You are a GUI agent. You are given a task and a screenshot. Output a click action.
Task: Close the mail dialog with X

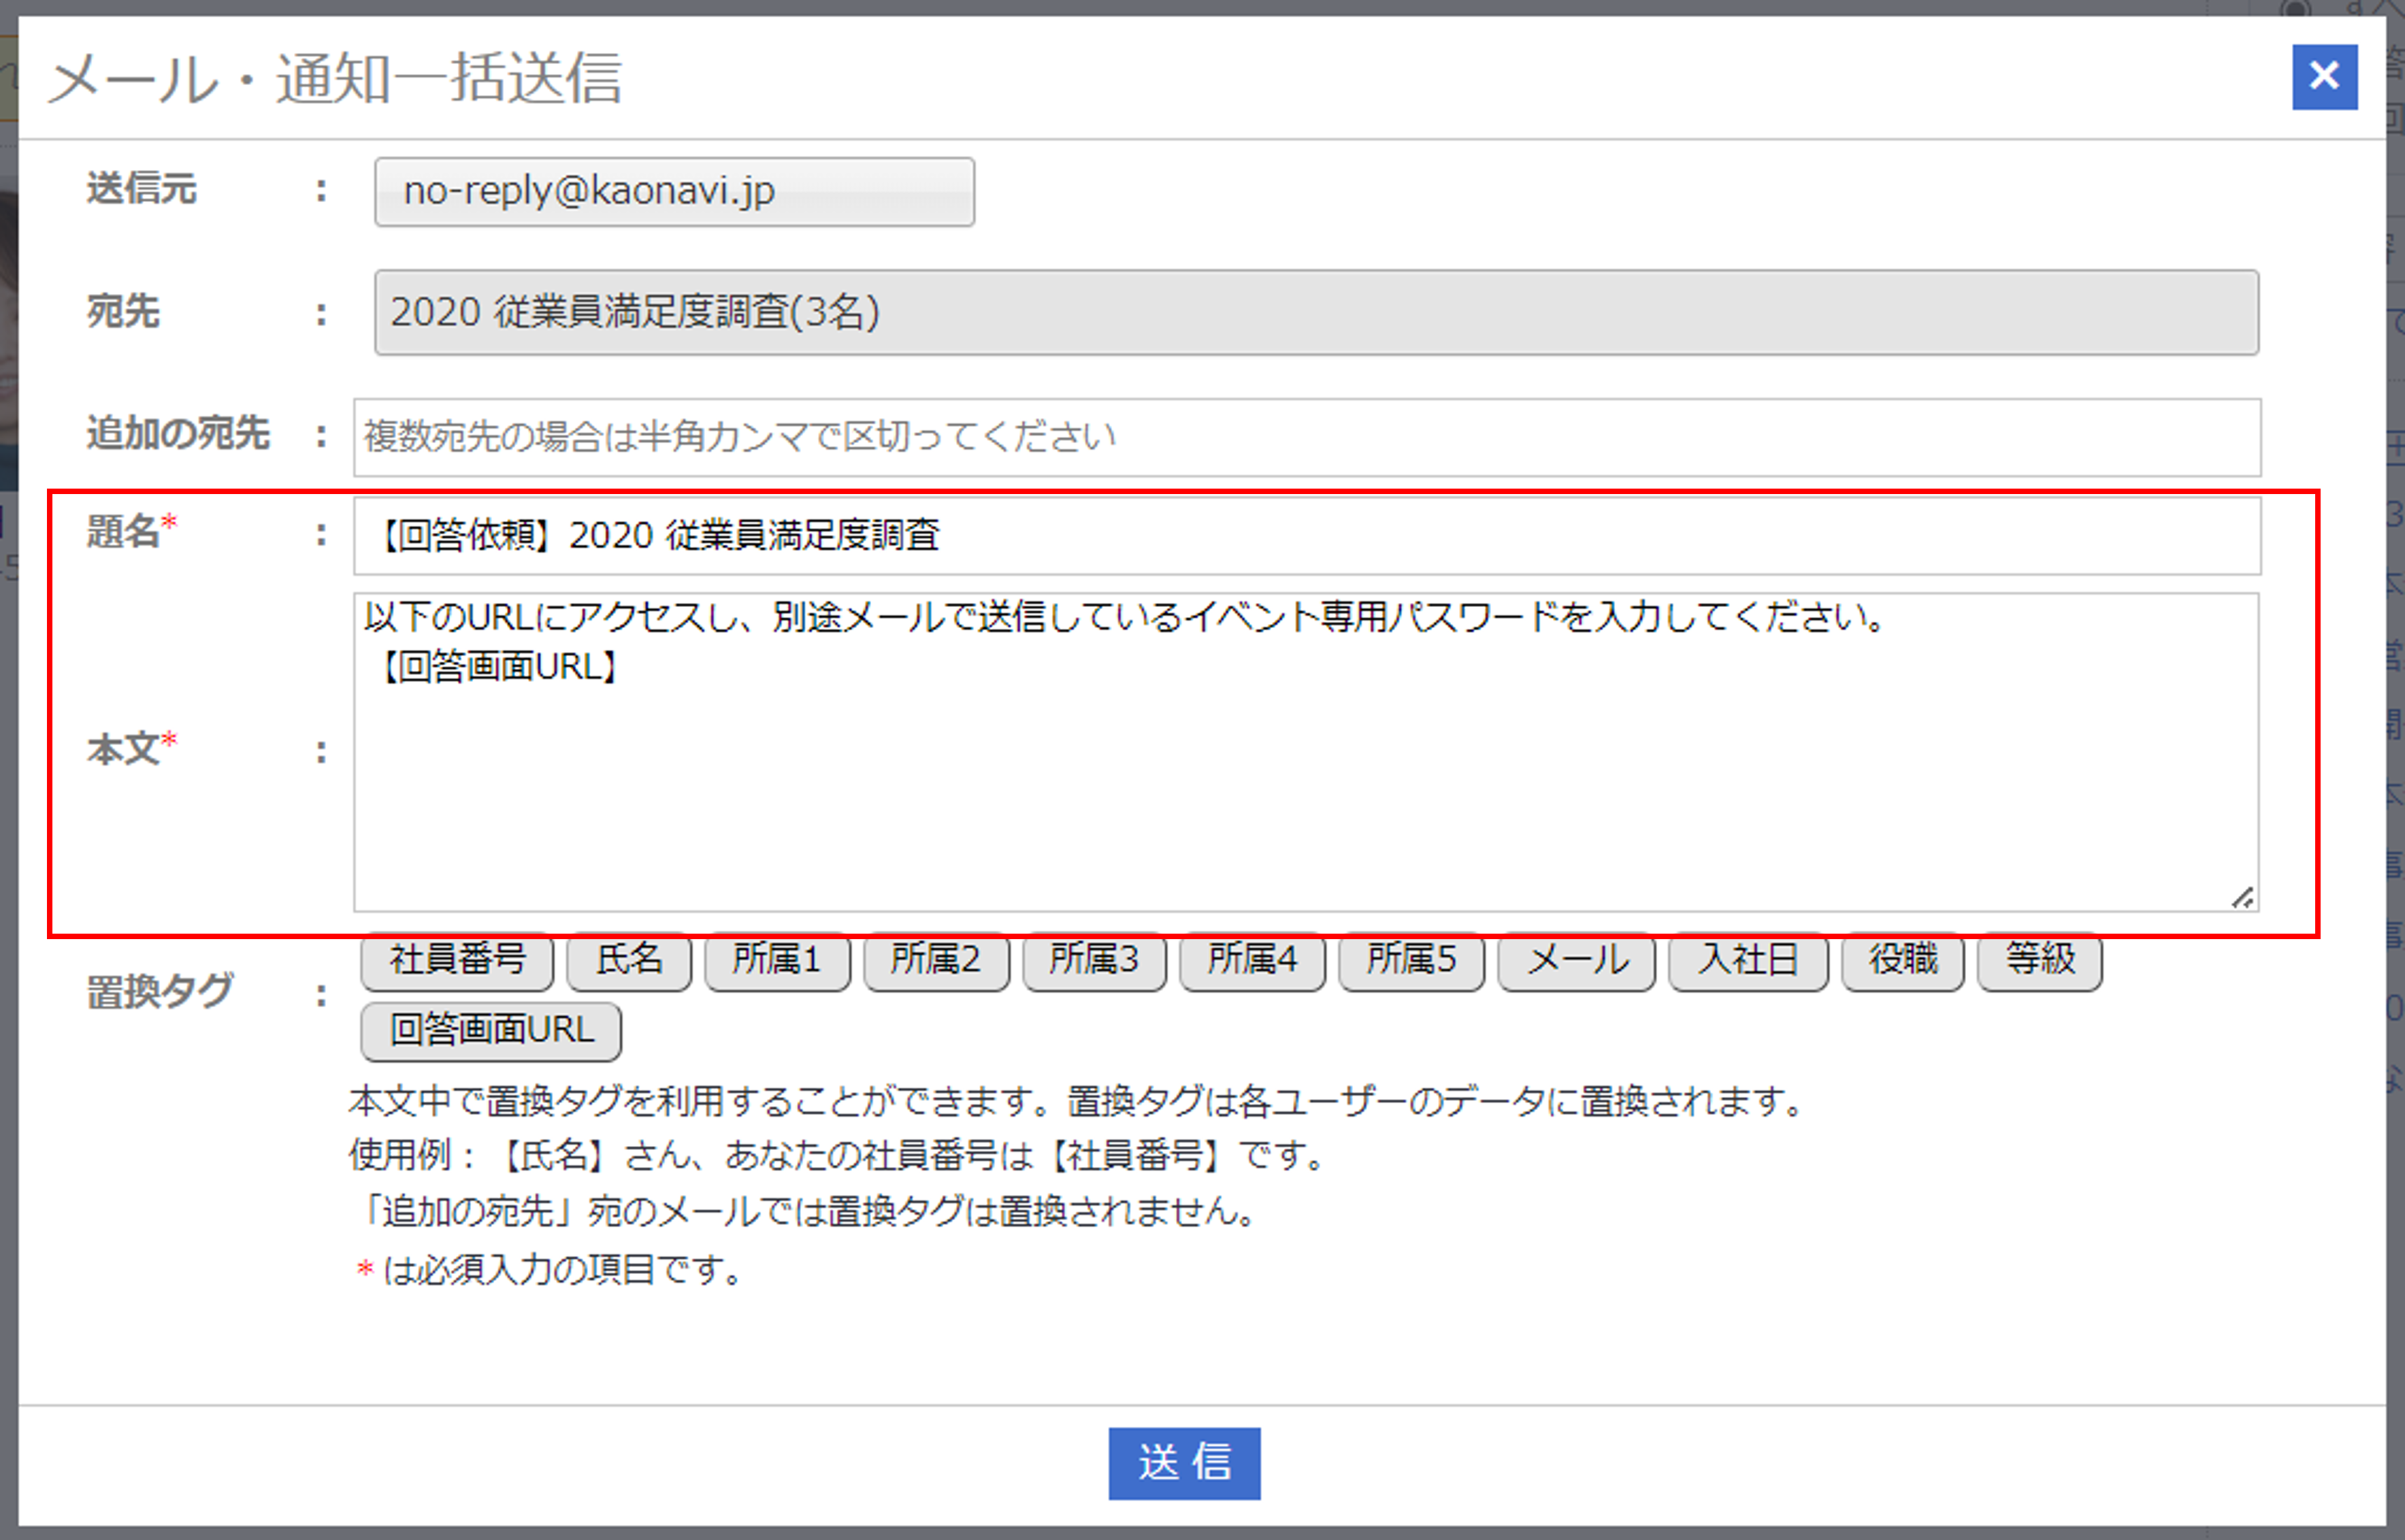pos(2323,77)
